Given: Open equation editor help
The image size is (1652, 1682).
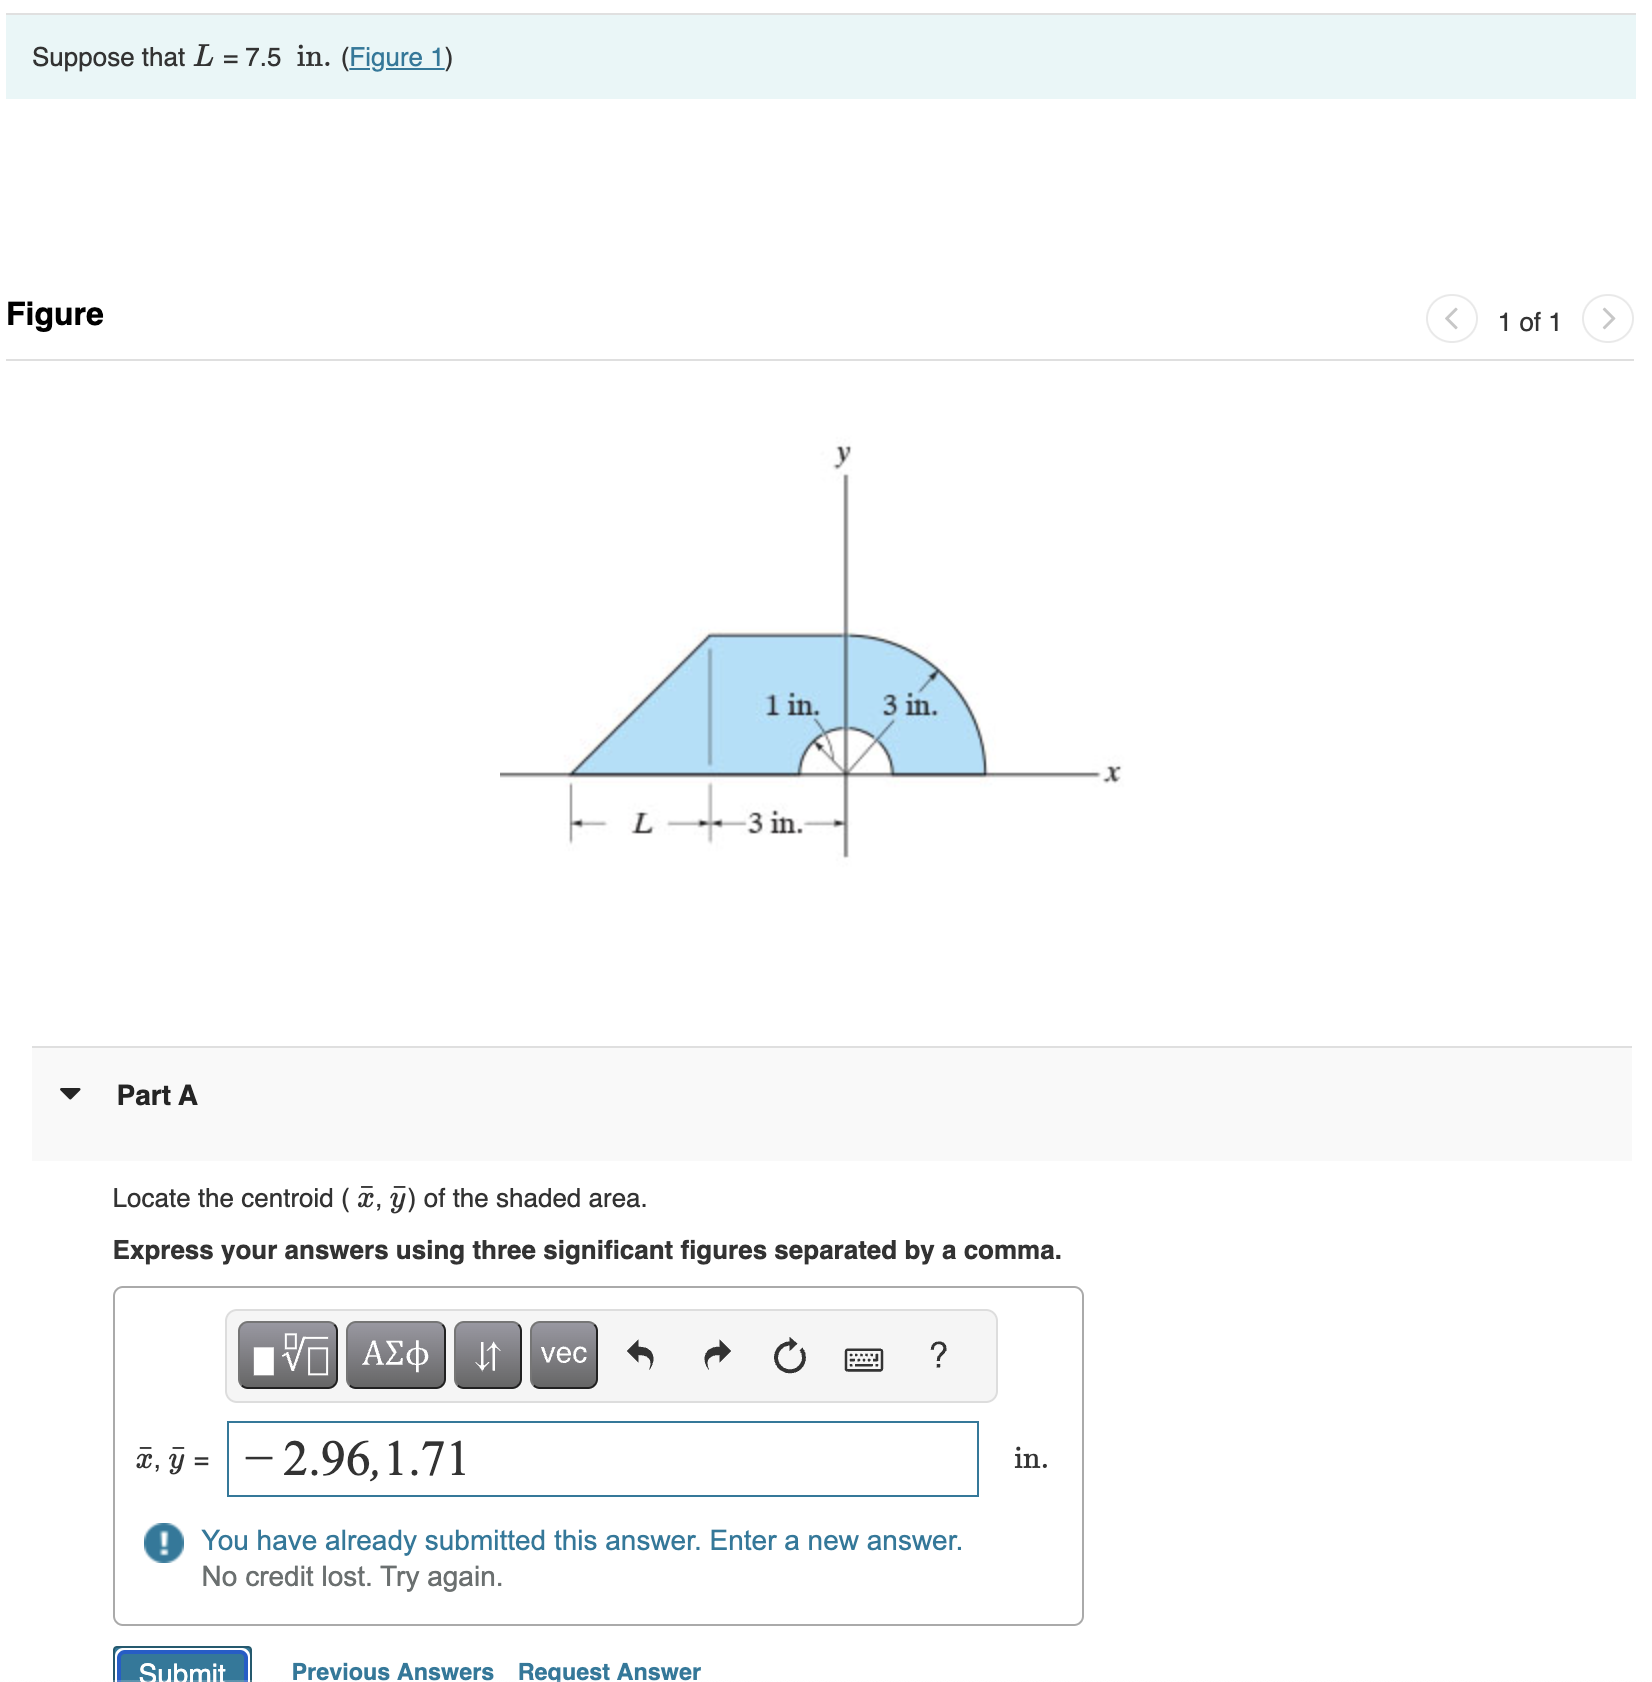Looking at the screenshot, I should pyautogui.click(x=937, y=1356).
